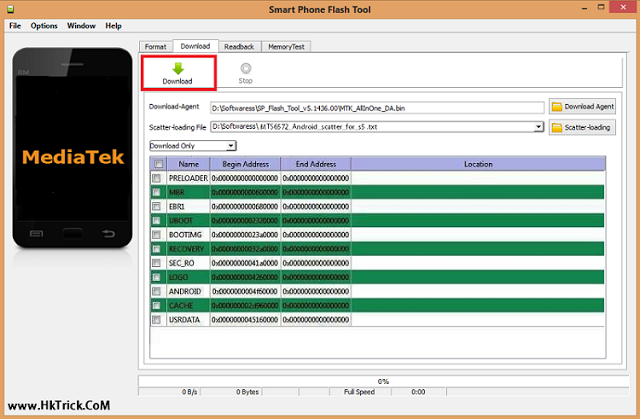Expand the Scatter-loading File dropdown arrow
Image resolution: width=640 pixels, height=419 pixels.
tap(538, 127)
